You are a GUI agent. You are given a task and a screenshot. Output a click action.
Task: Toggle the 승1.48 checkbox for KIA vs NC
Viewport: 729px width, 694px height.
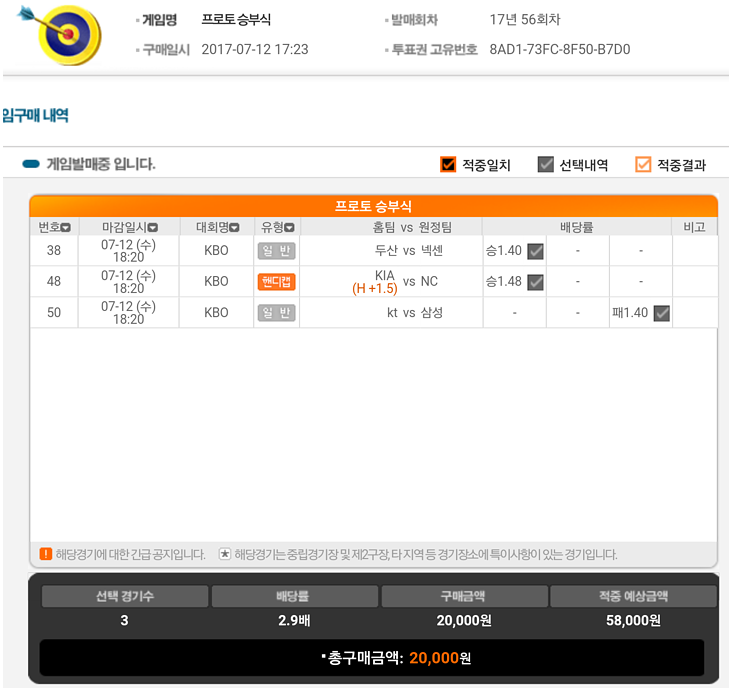[536, 282]
